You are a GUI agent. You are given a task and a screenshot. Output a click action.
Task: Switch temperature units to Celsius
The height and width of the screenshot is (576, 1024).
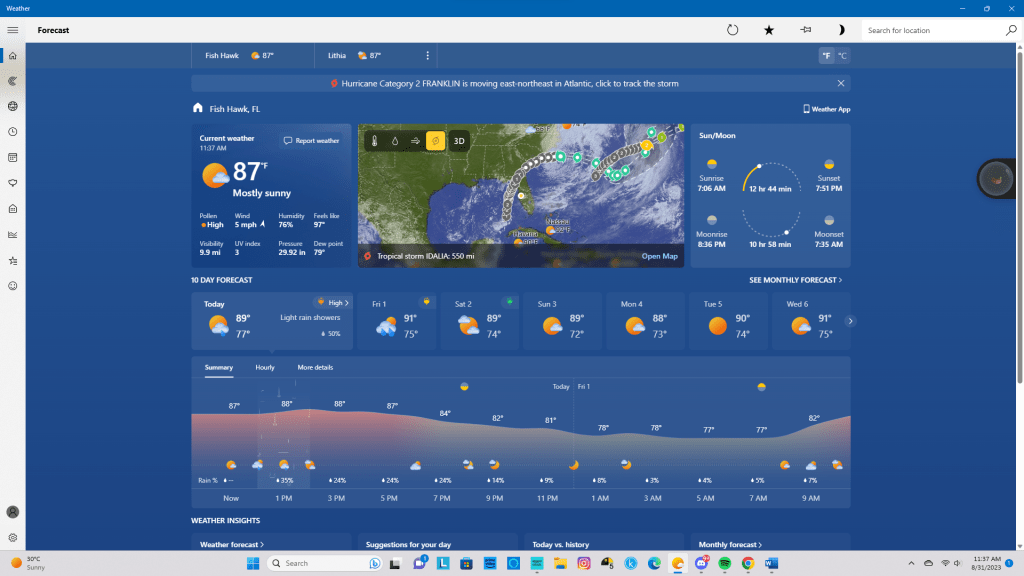[842, 56]
